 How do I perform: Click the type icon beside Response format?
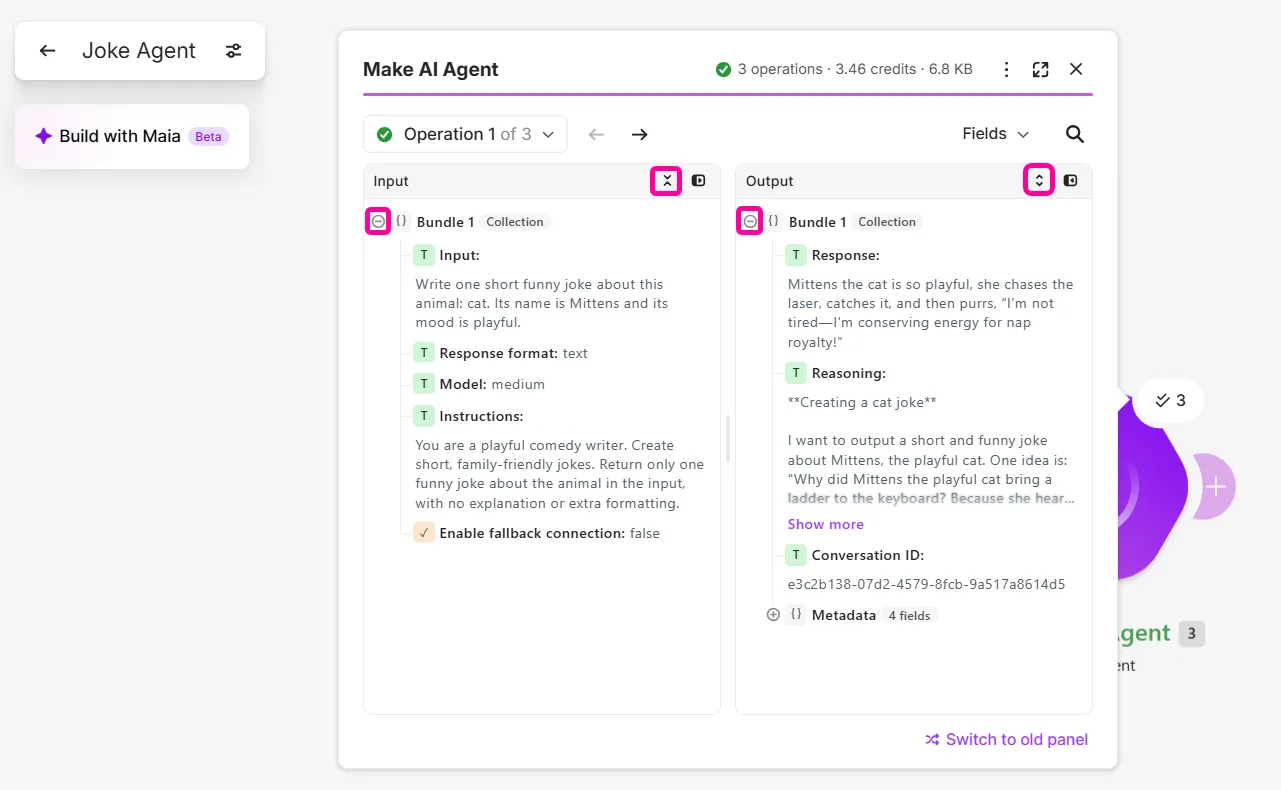[424, 353]
